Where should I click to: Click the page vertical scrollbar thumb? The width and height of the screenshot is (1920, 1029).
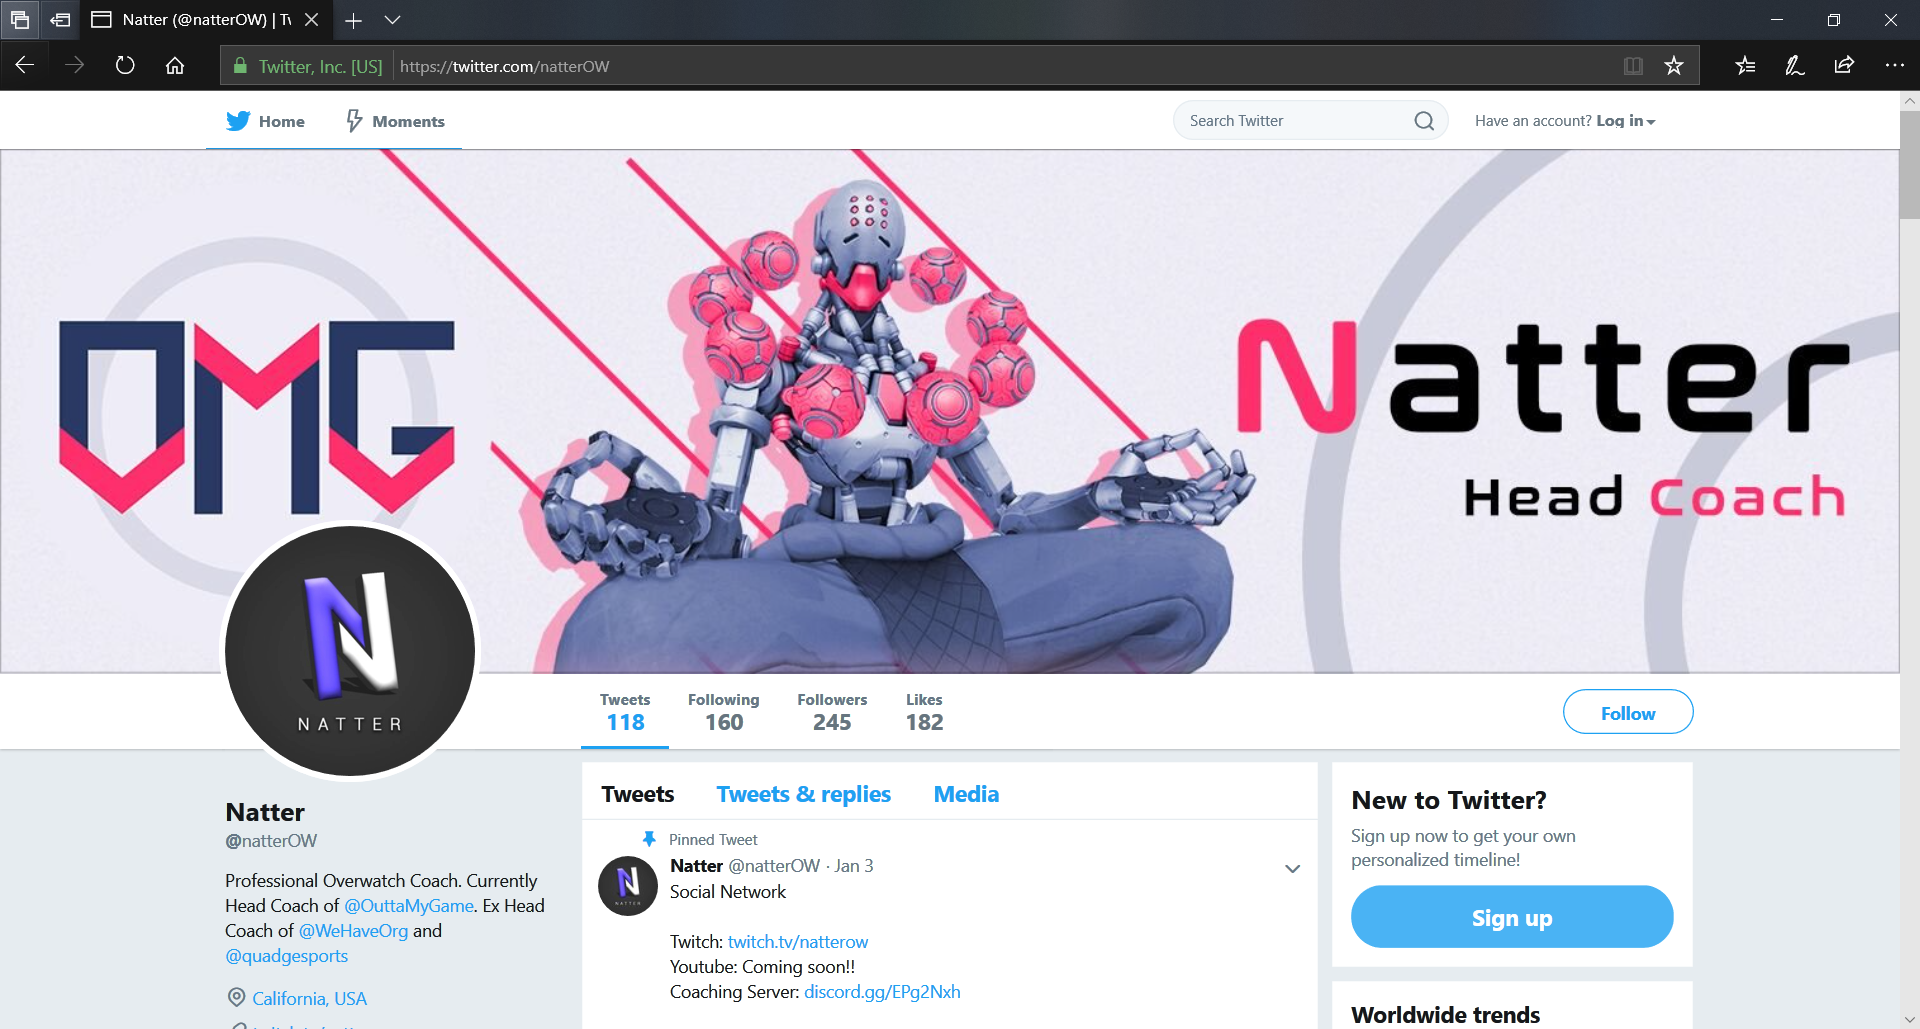[1909, 165]
